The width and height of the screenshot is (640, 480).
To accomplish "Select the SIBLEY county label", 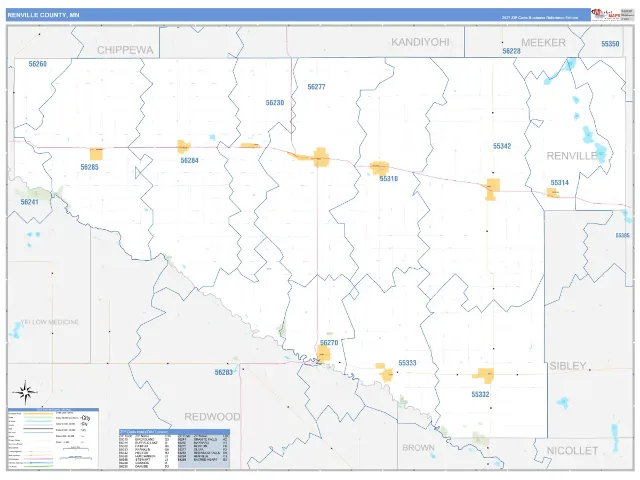I will [568, 366].
